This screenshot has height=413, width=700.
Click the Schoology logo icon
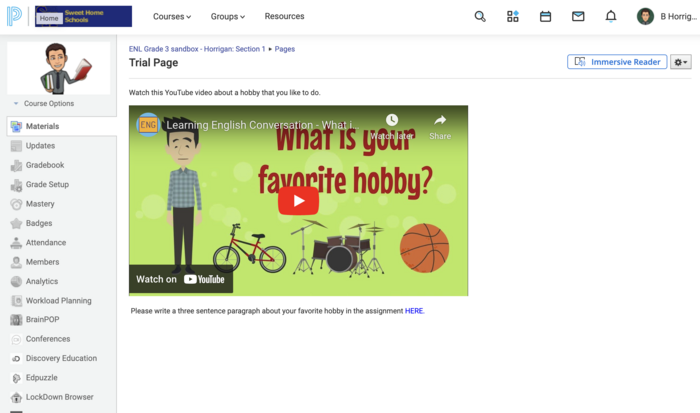[16, 16]
